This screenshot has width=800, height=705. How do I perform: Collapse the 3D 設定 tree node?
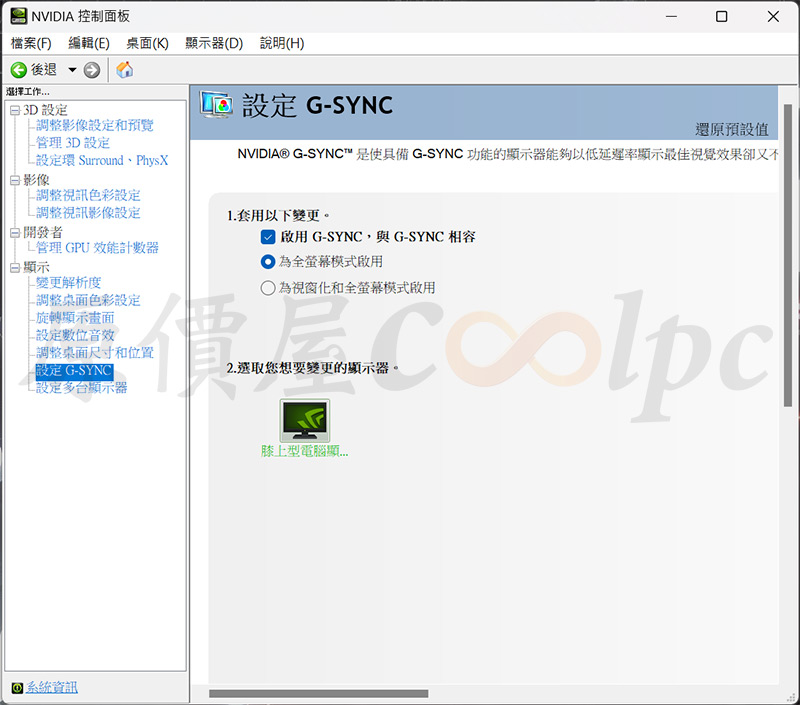[15, 110]
